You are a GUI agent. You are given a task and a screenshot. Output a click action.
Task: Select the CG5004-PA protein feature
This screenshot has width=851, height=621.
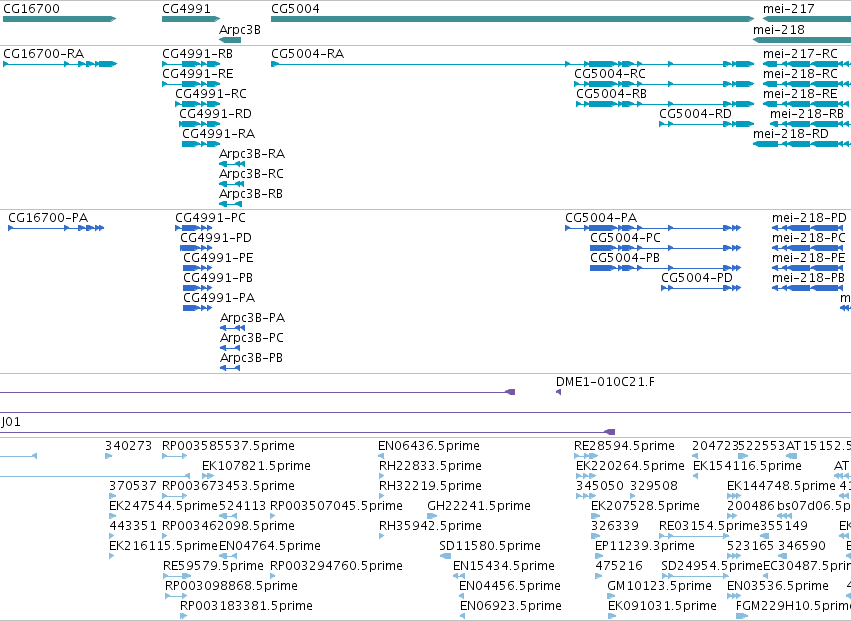(x=653, y=228)
